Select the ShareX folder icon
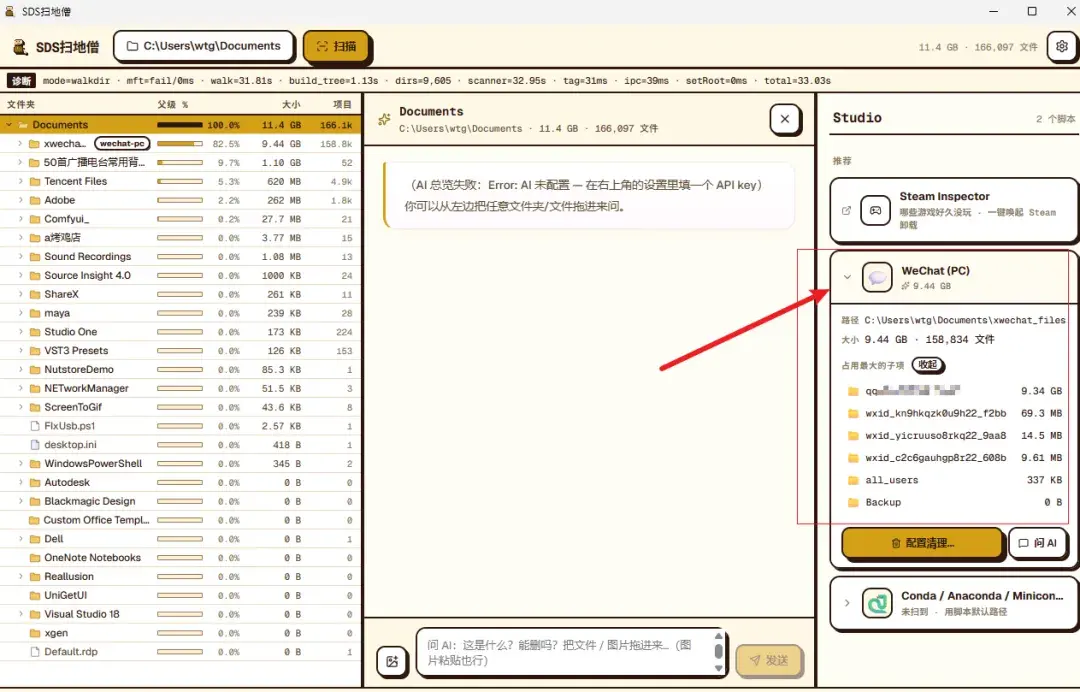 point(34,294)
